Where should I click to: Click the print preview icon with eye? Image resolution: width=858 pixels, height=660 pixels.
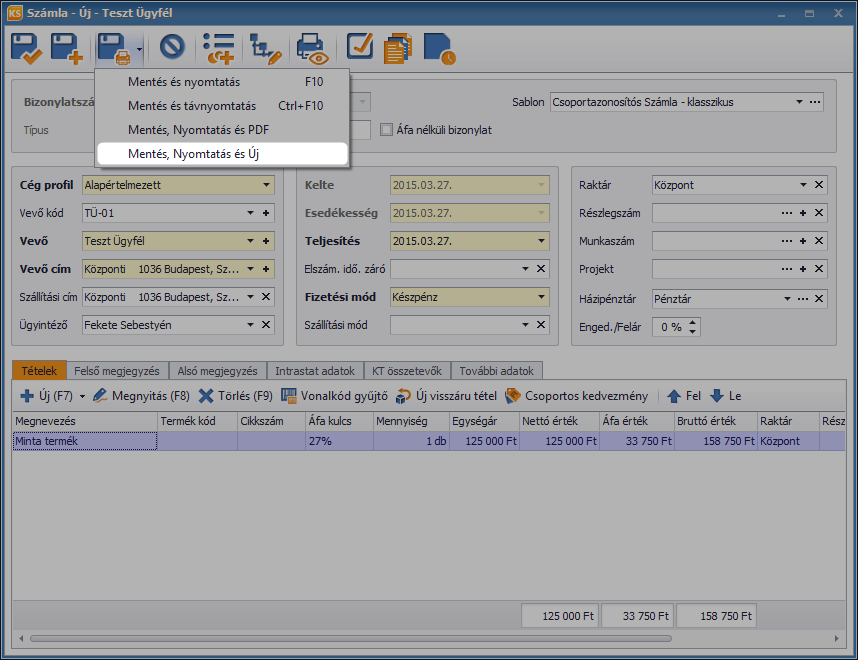coord(312,49)
